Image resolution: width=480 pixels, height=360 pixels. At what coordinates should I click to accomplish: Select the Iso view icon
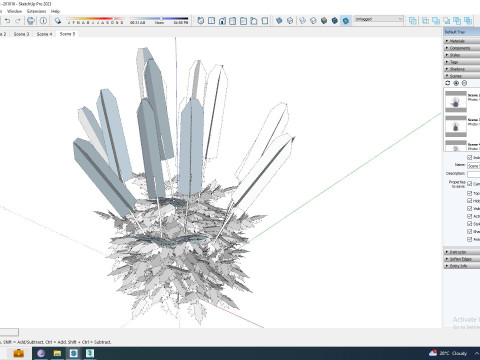point(201,21)
